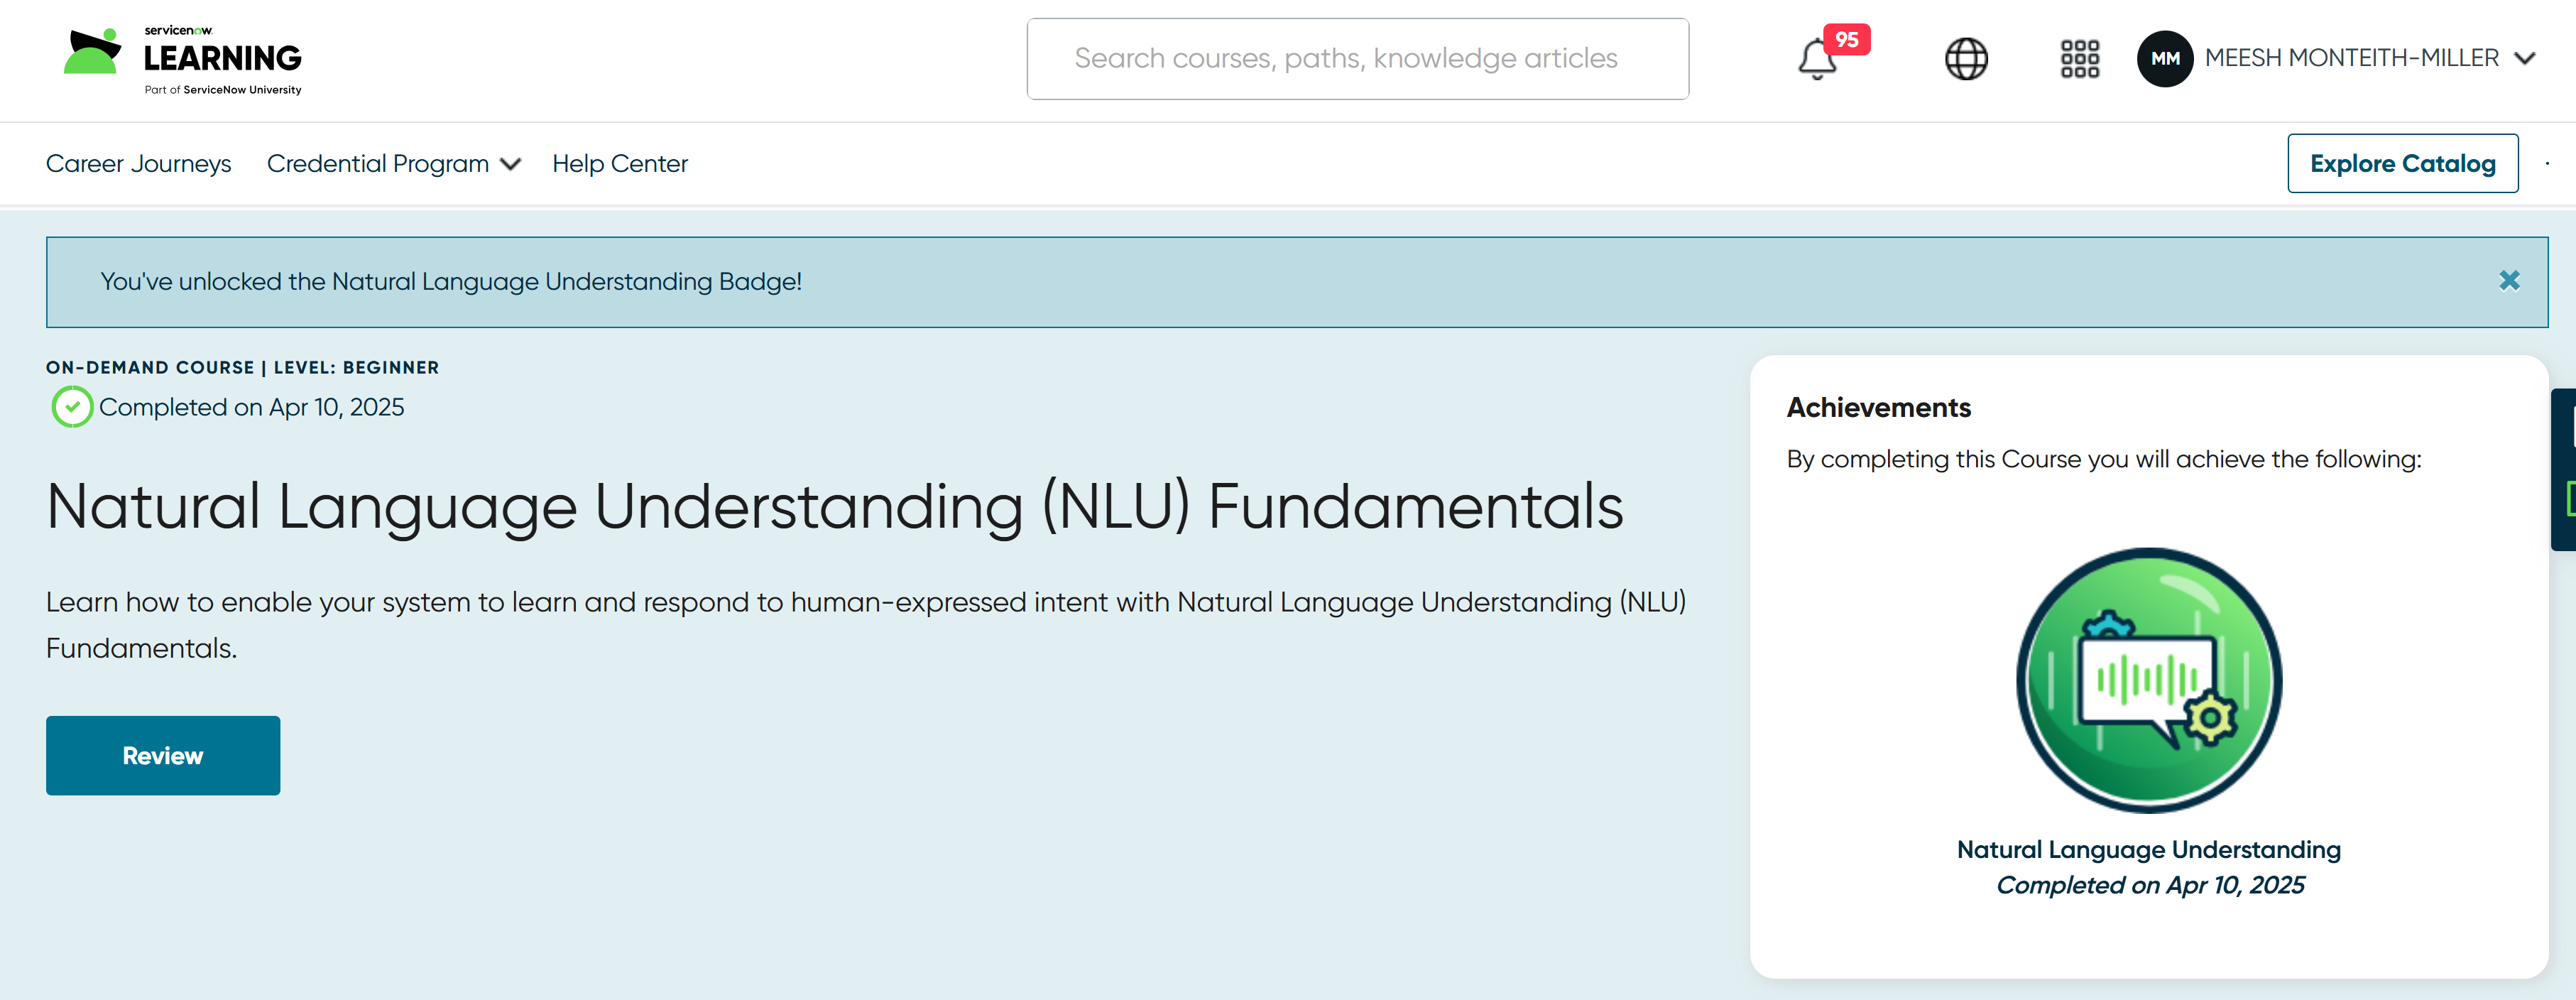Click the NLU Fundamentals course title
The image size is (2576, 1000).
pos(834,506)
